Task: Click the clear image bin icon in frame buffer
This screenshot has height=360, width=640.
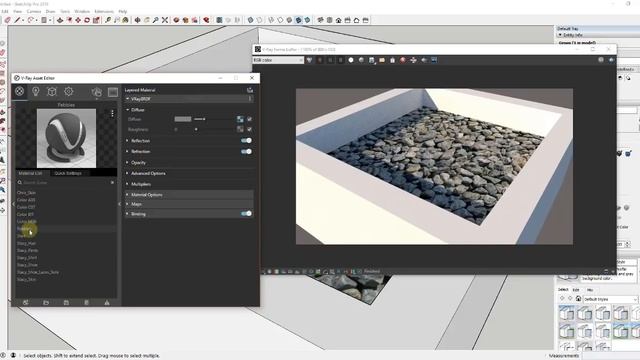Action: pos(392,60)
